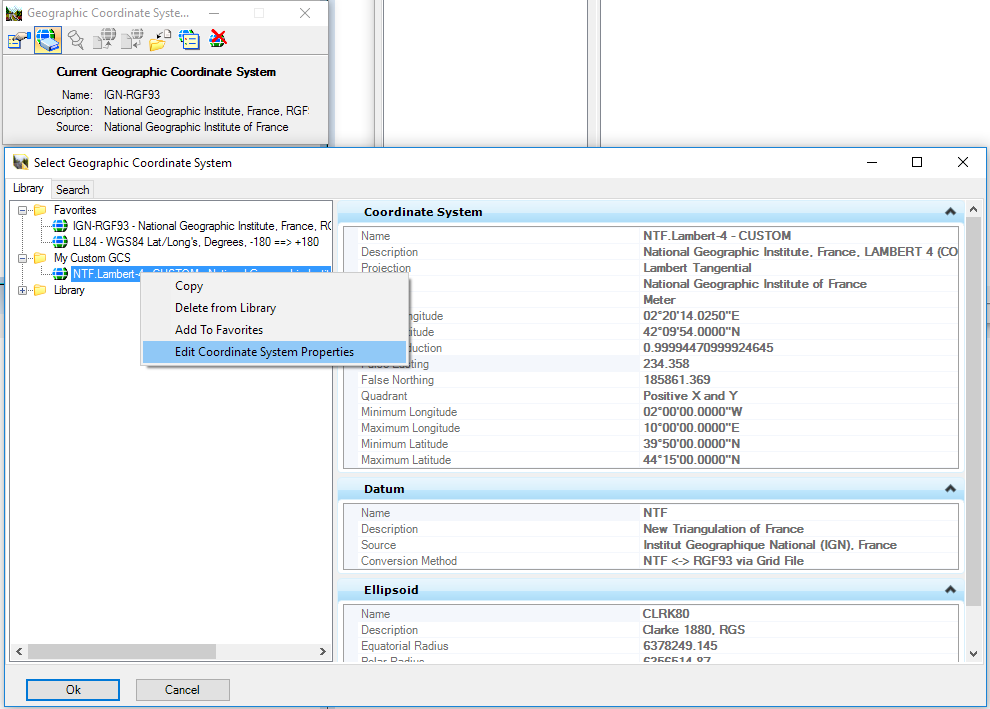990x709 pixels.
Task: Collapse the Favorites tree node
Action: pyautogui.click(x=22, y=210)
